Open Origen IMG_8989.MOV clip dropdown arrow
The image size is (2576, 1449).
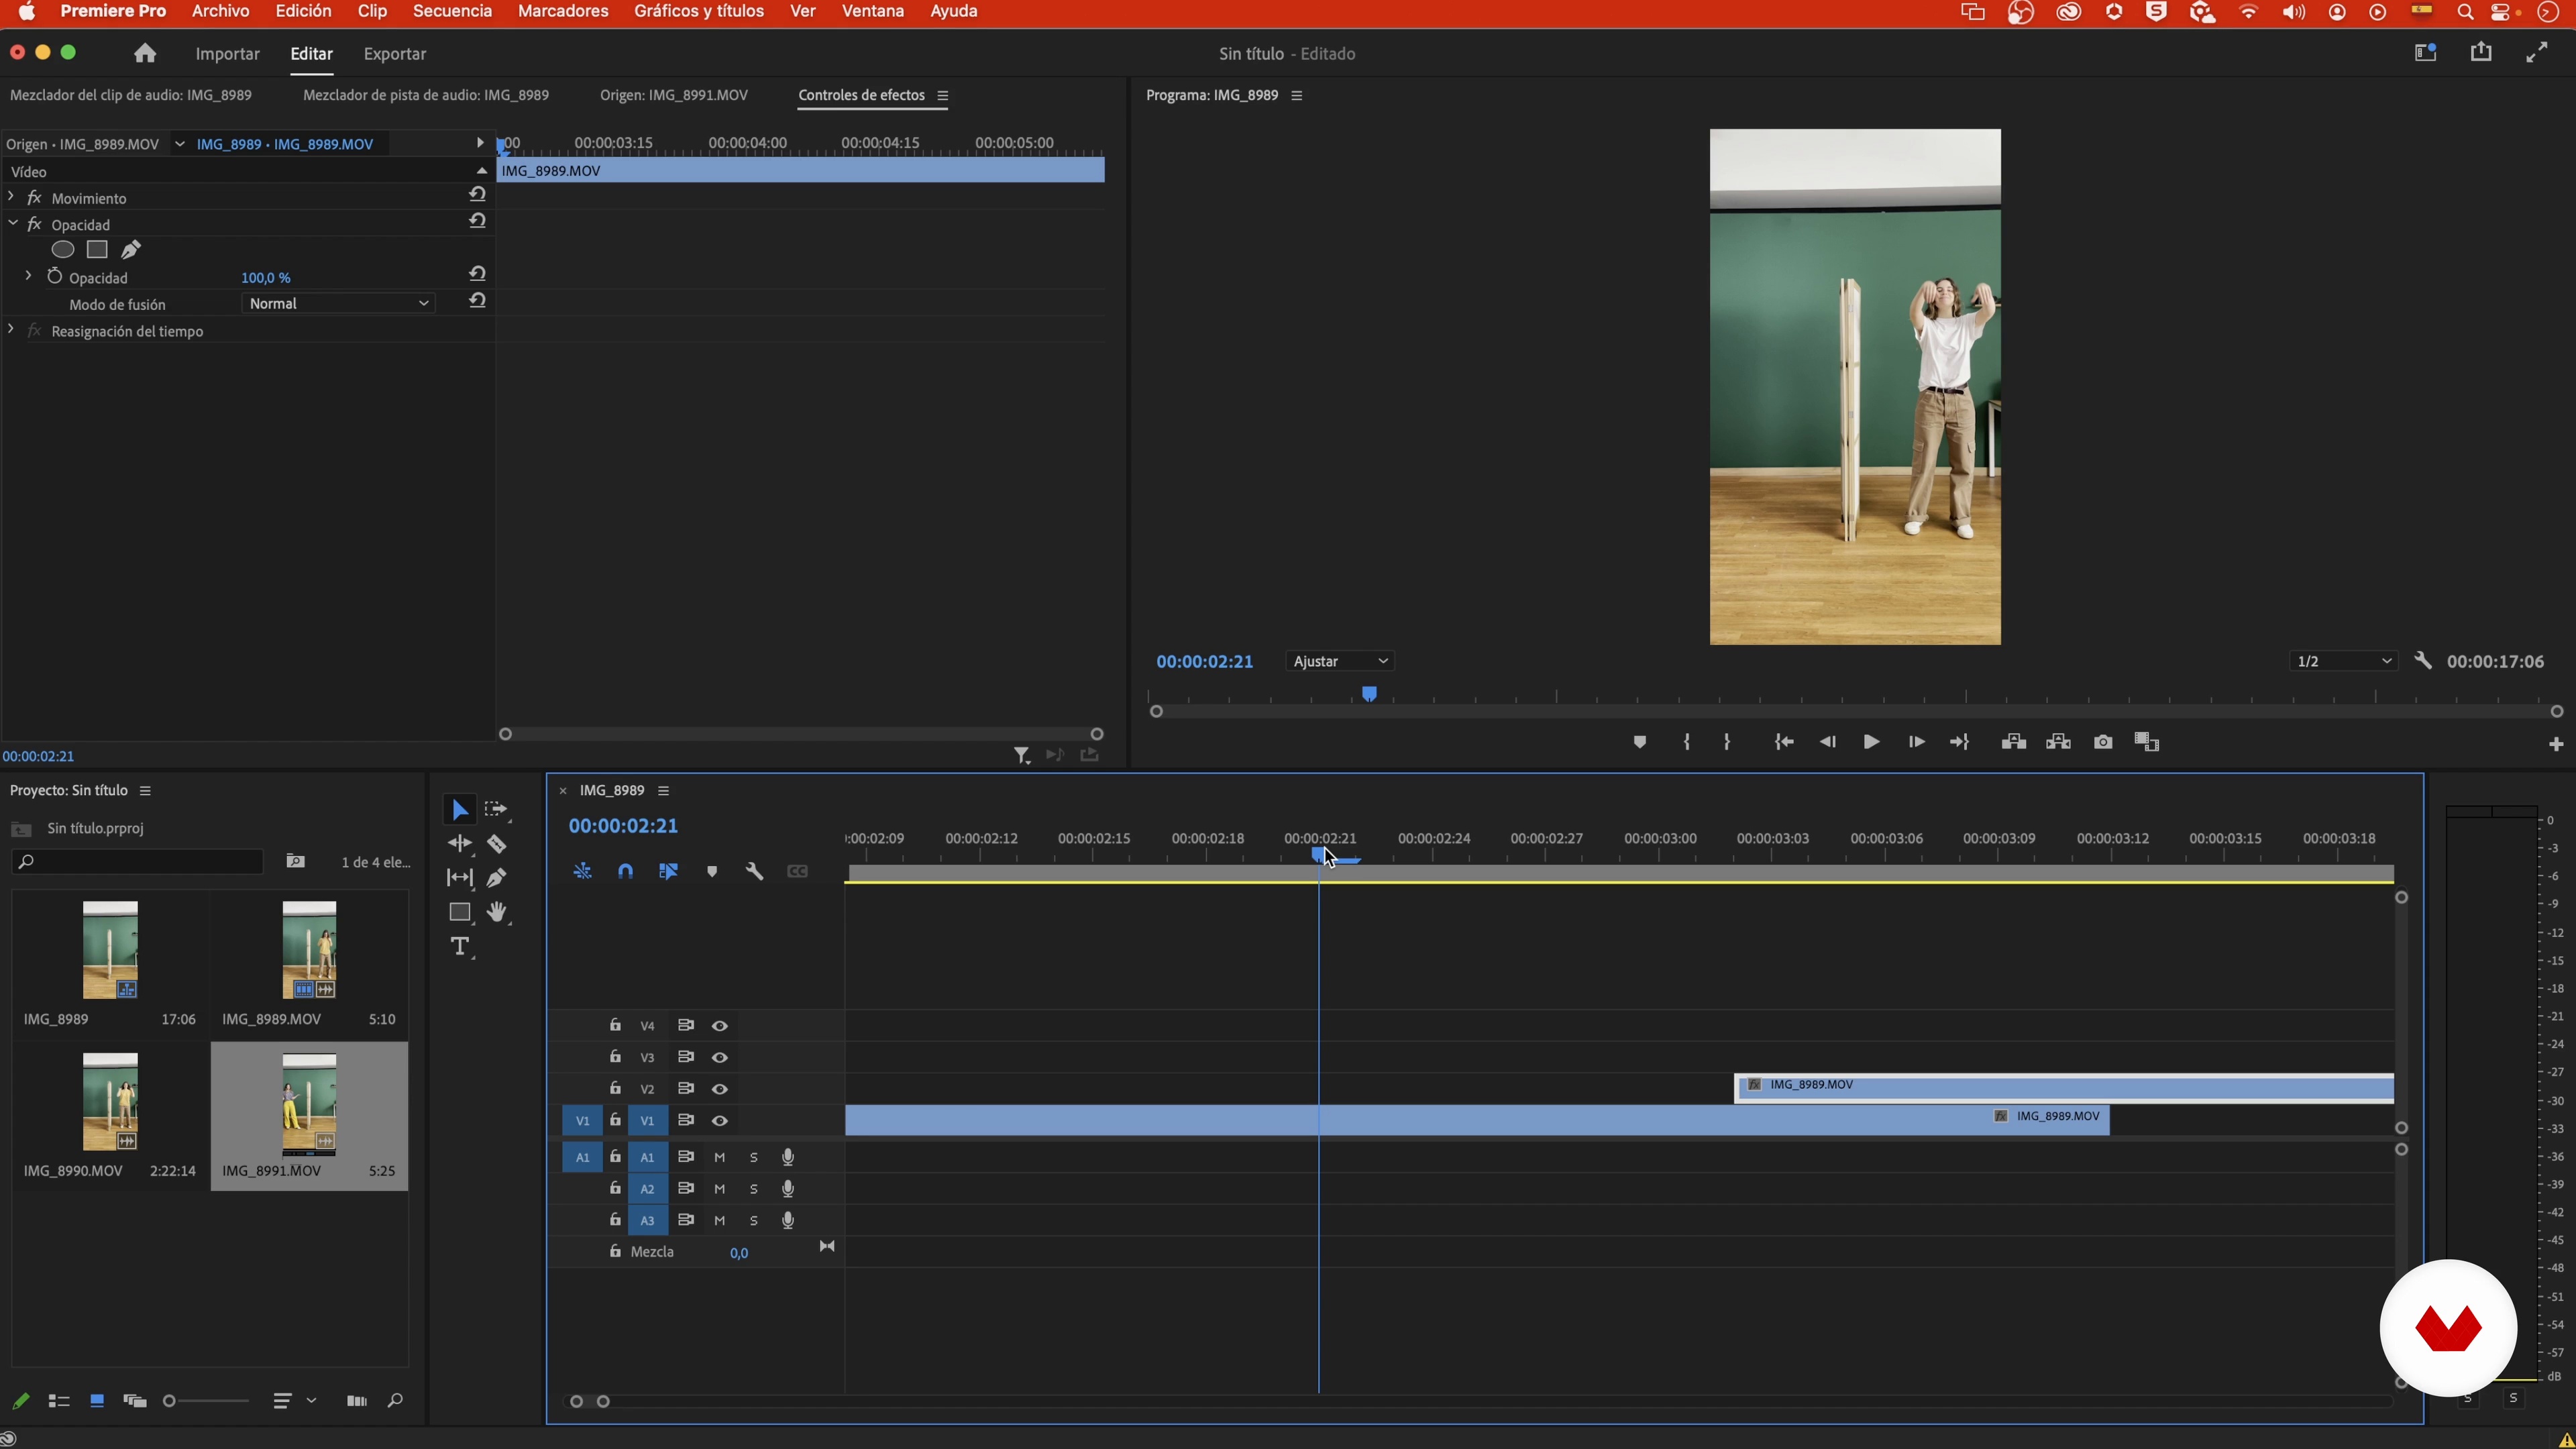click(x=180, y=144)
